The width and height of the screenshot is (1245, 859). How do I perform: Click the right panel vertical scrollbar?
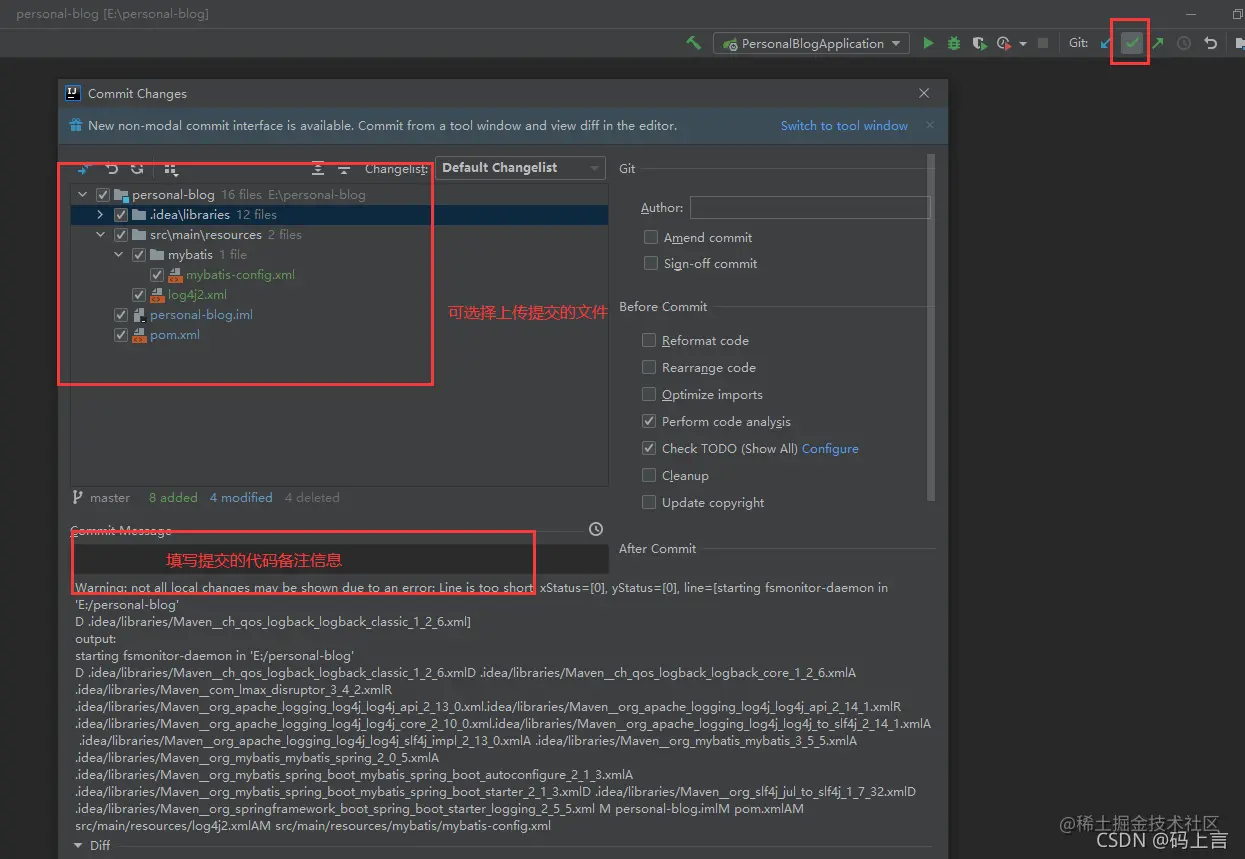point(932,327)
